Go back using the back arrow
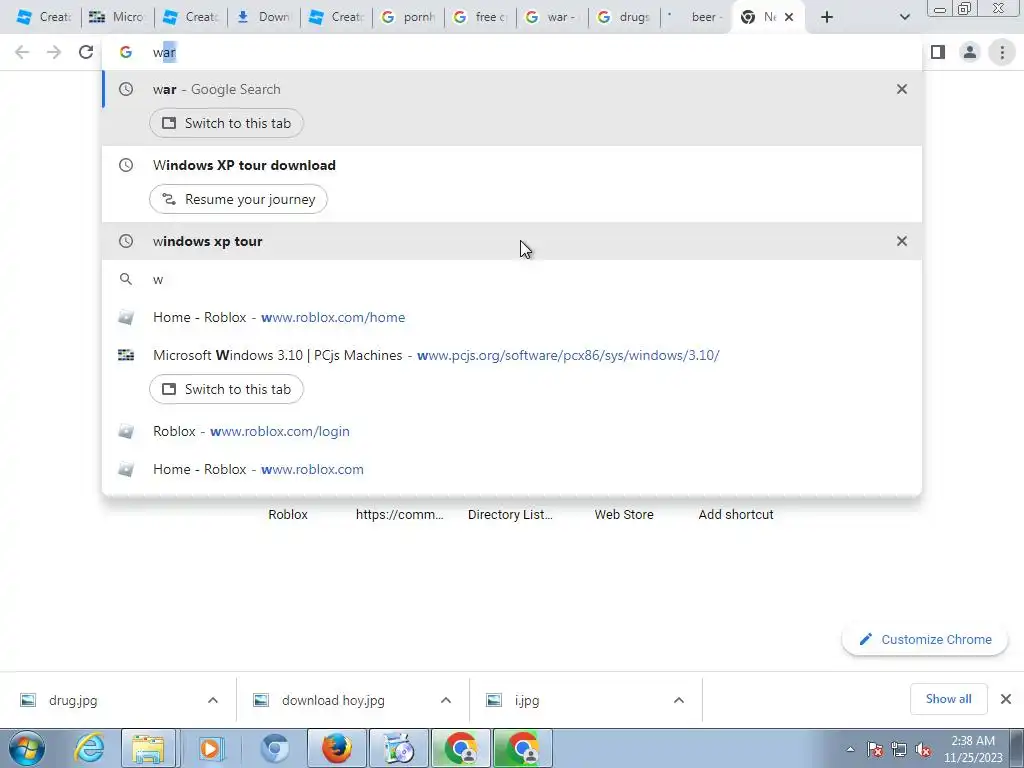 tap(22, 52)
